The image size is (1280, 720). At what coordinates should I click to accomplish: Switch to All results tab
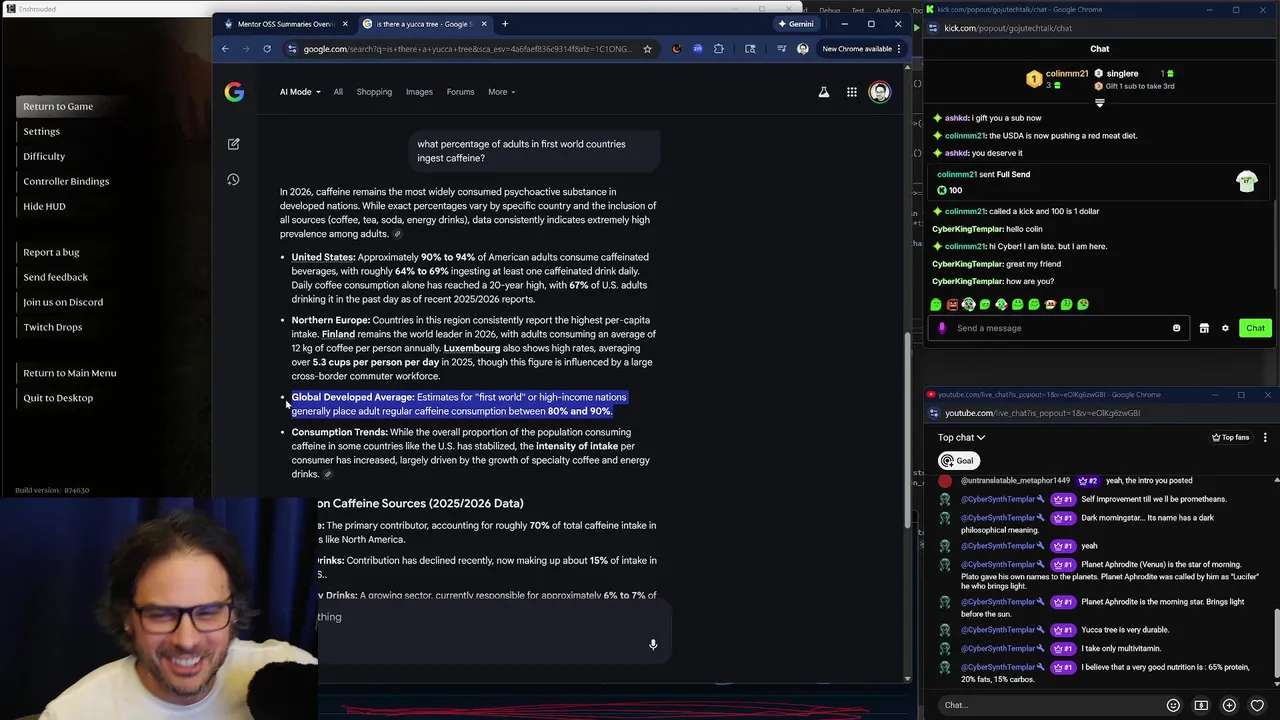point(338,92)
